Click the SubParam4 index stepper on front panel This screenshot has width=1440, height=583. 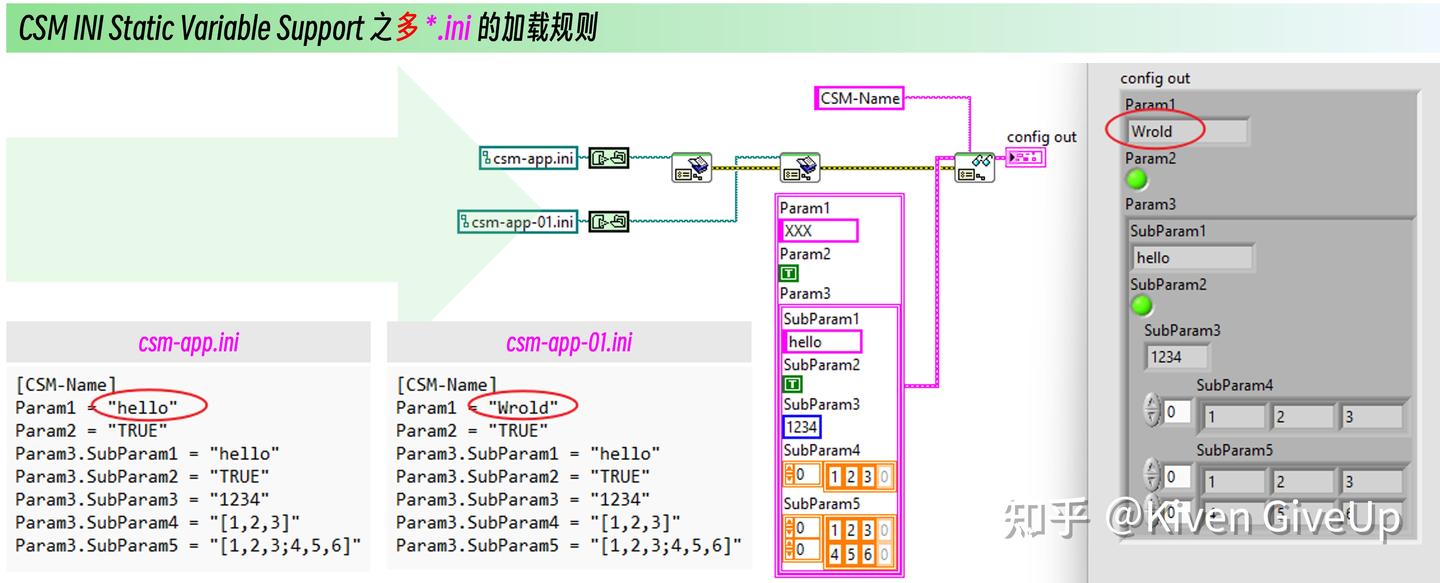(1151, 410)
